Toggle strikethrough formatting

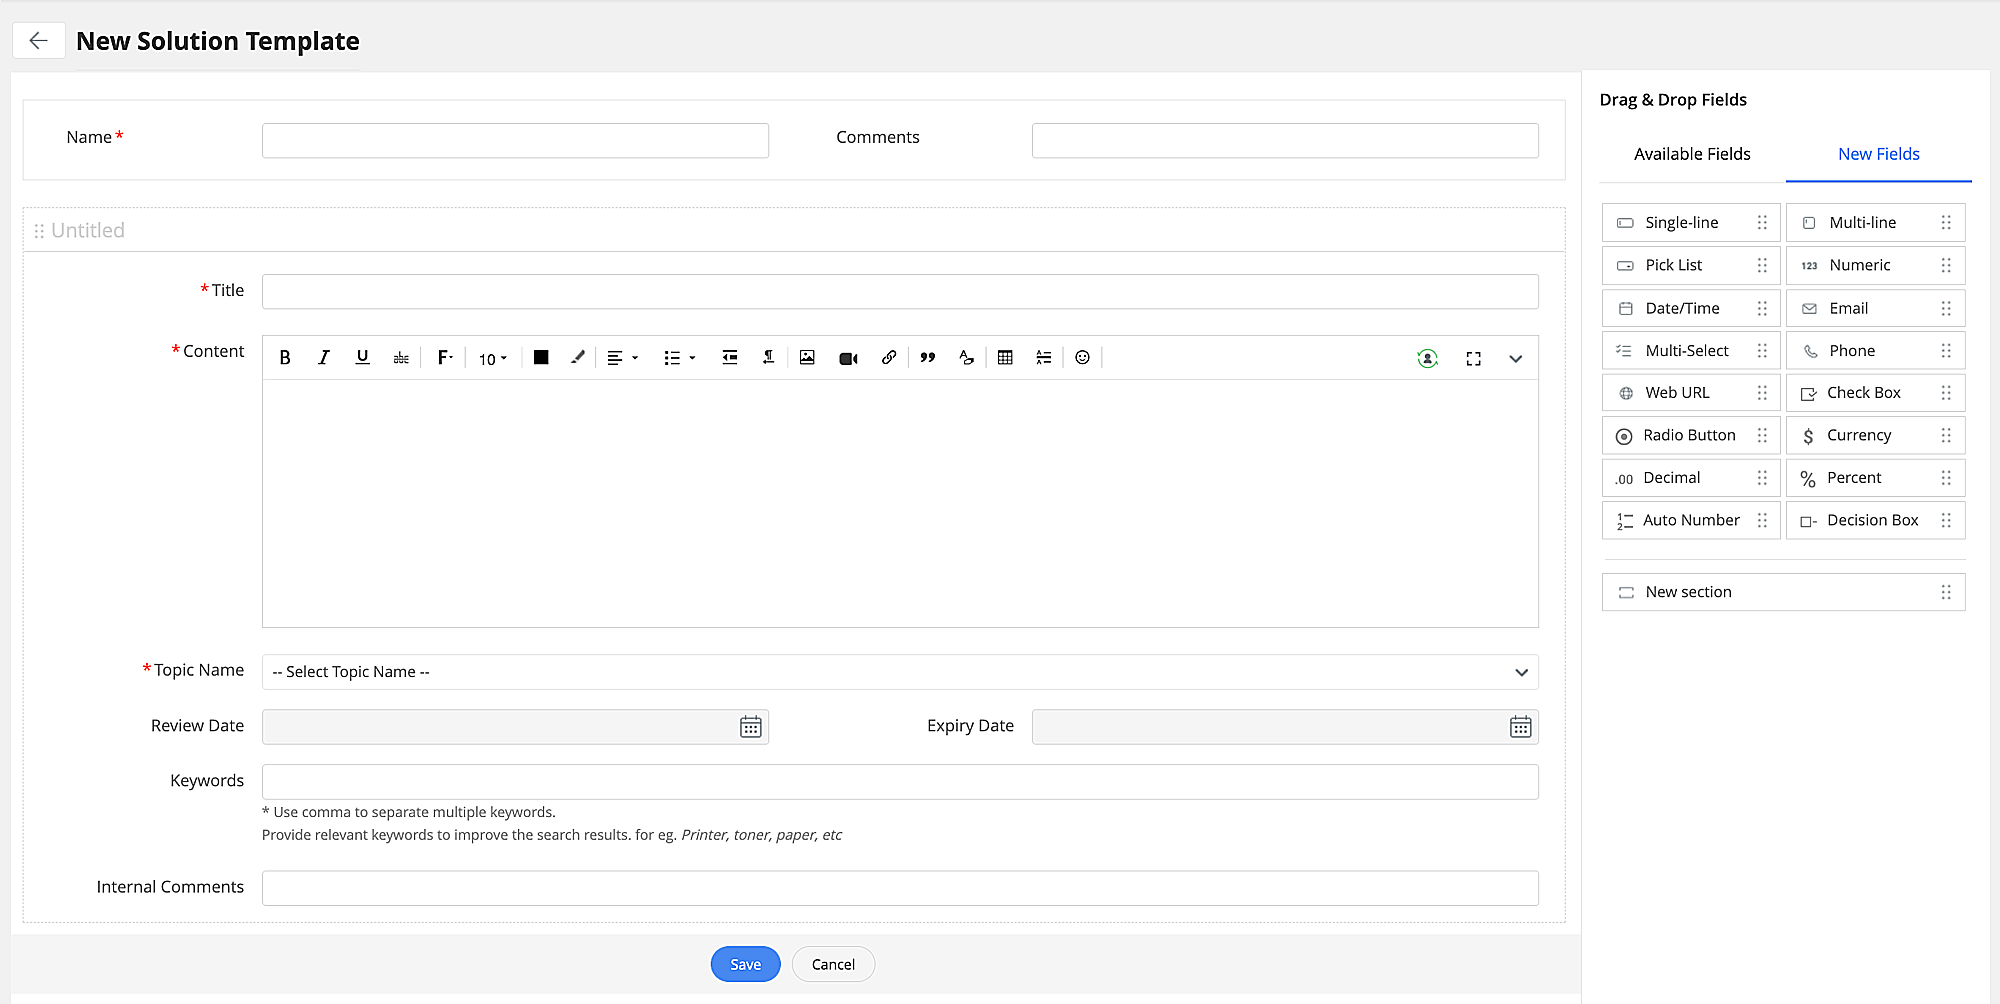(401, 358)
